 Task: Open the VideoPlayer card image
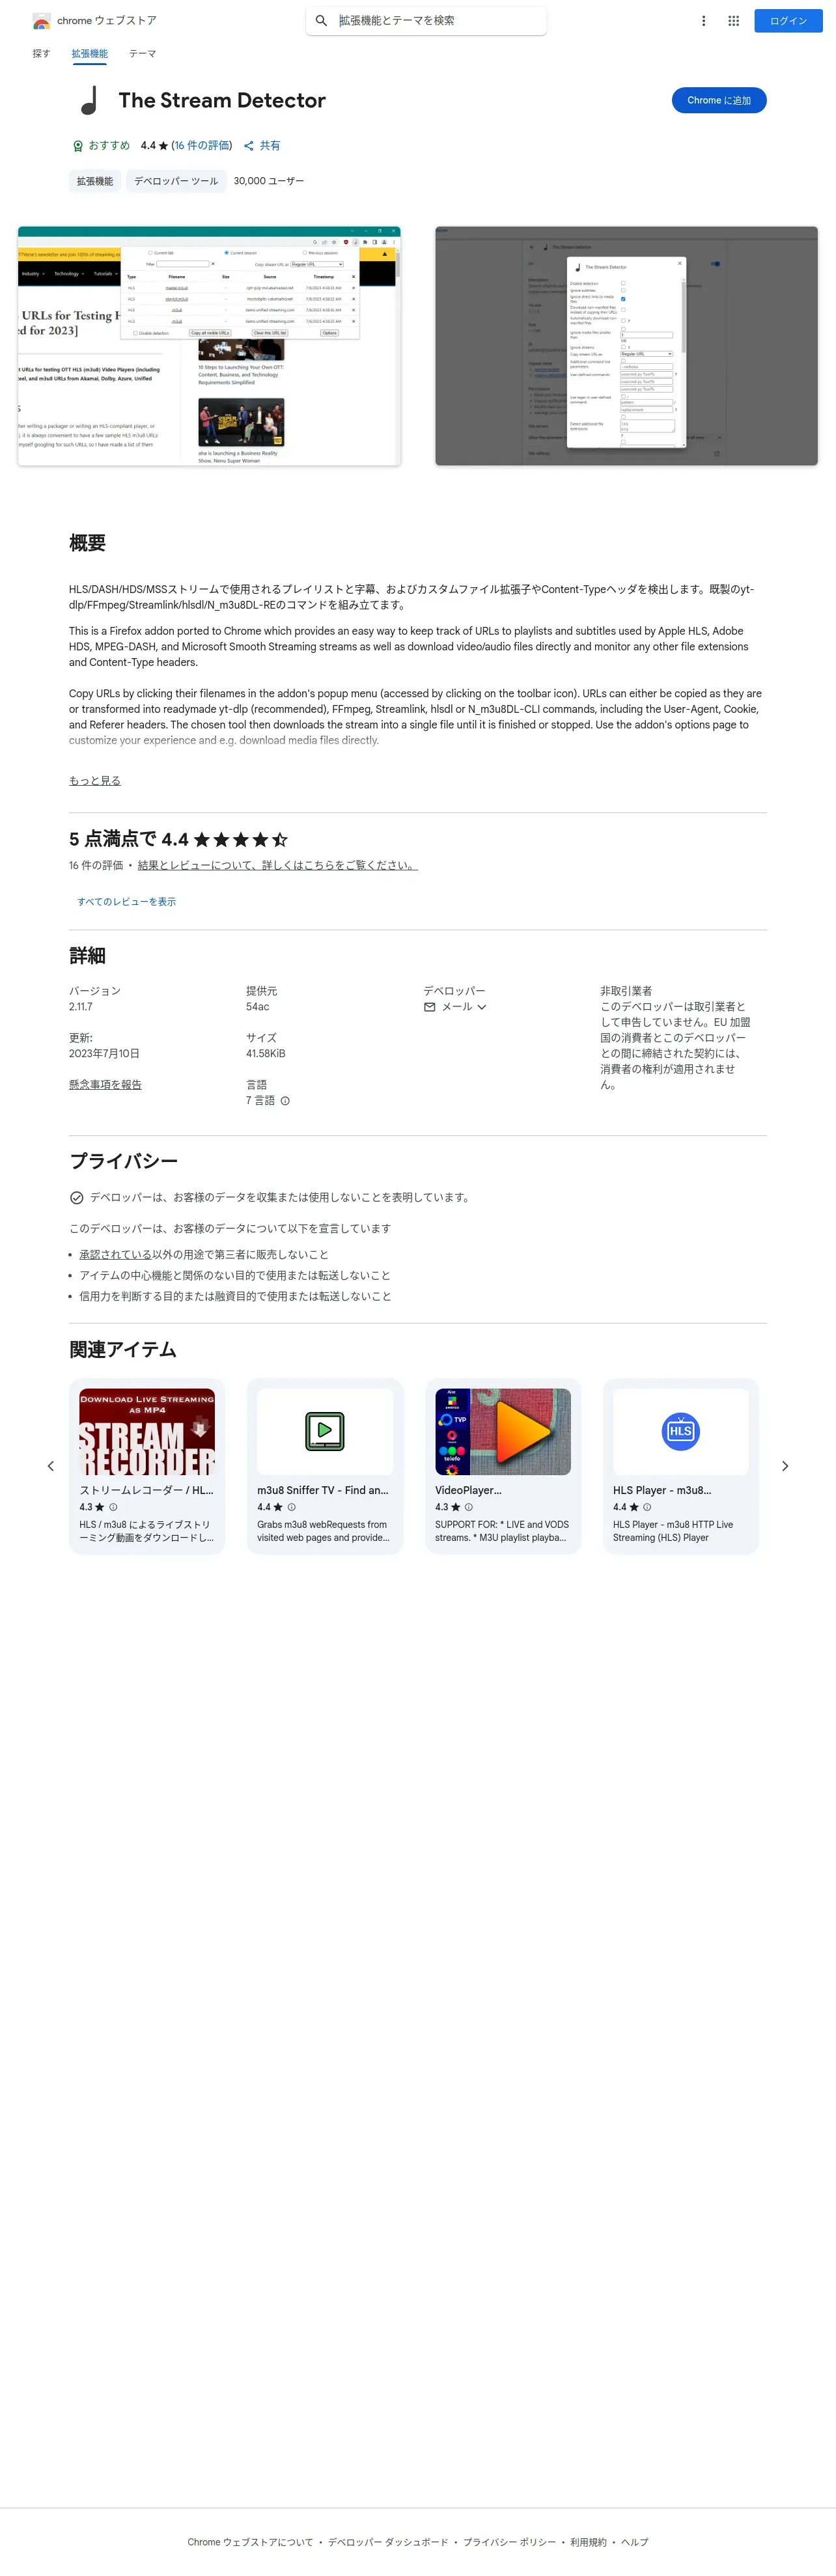(x=503, y=1431)
